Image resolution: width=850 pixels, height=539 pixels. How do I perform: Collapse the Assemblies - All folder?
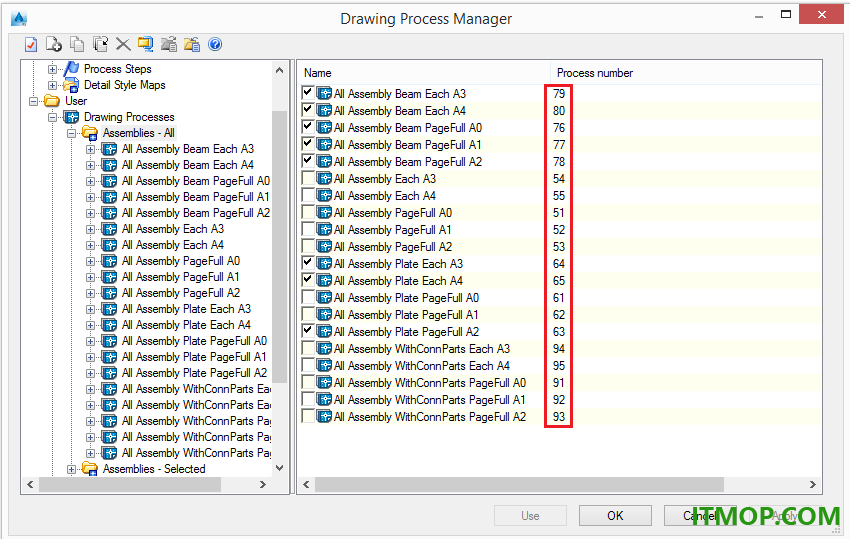72,133
